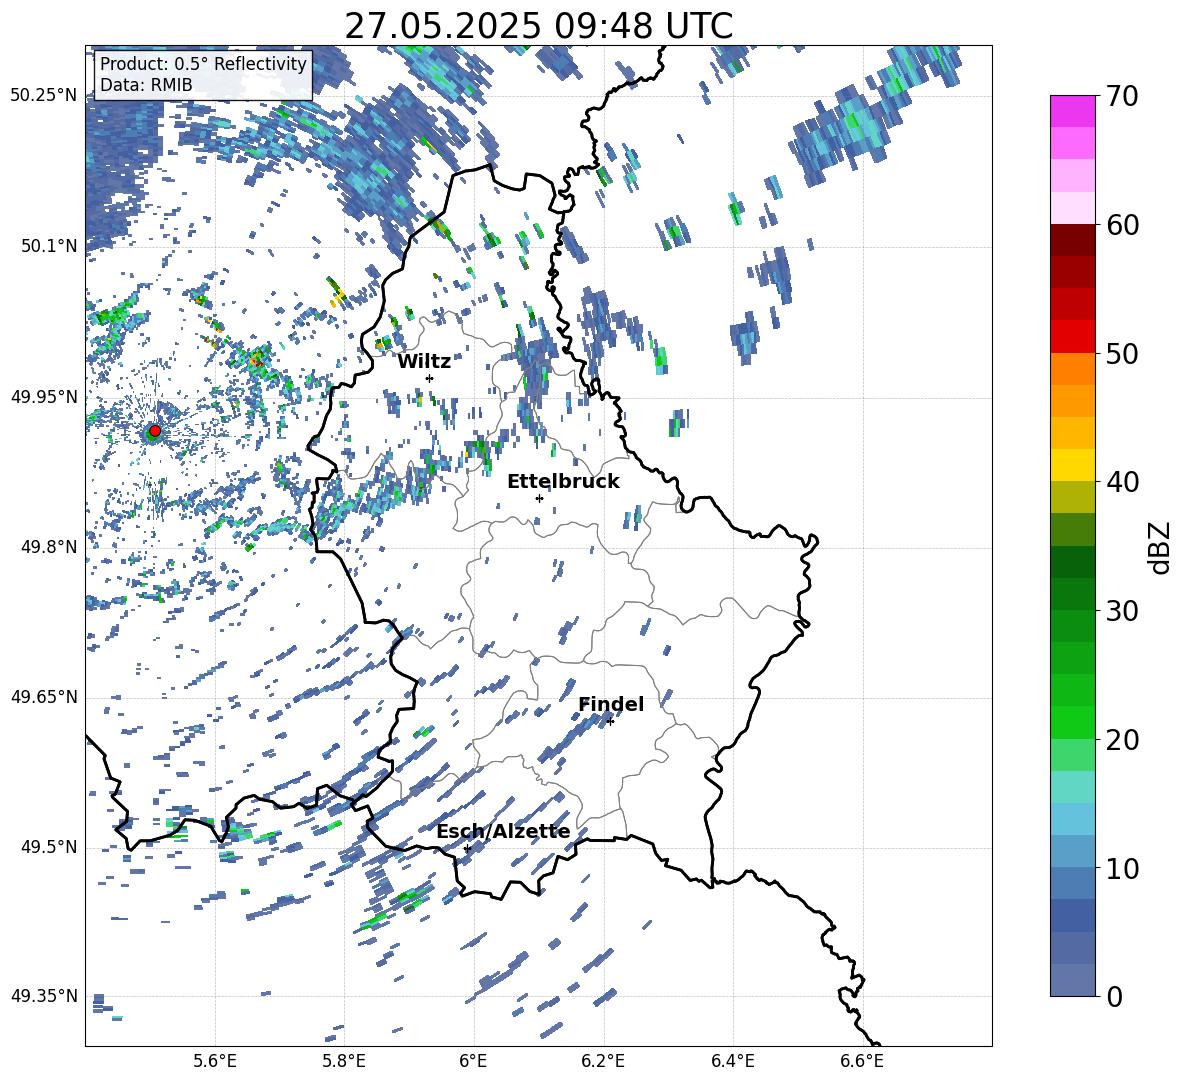Click the yellow band just above 40 dBZ
Screen dimensions: 1184x1081
click(1072, 465)
